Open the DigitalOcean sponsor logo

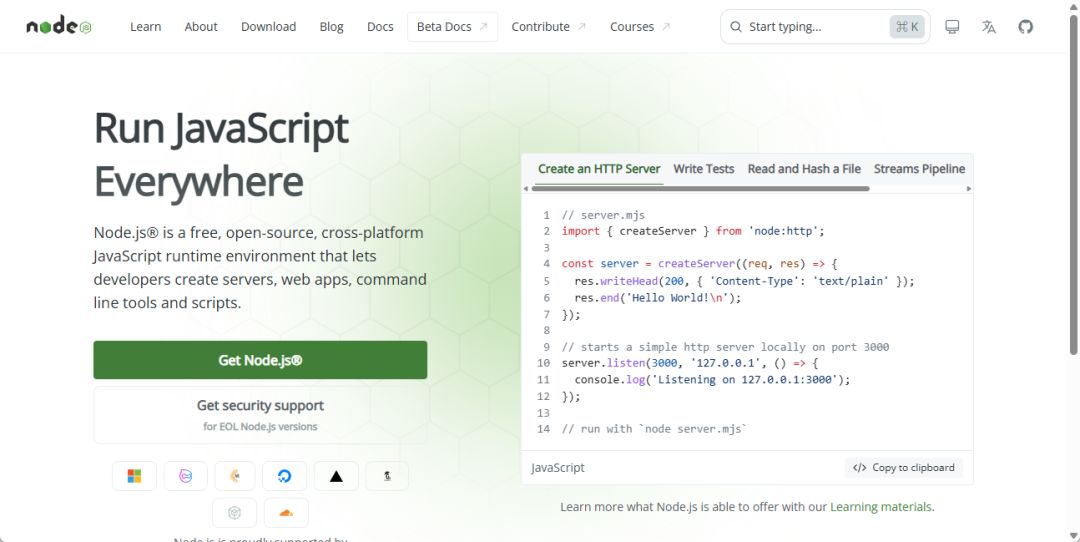284,476
